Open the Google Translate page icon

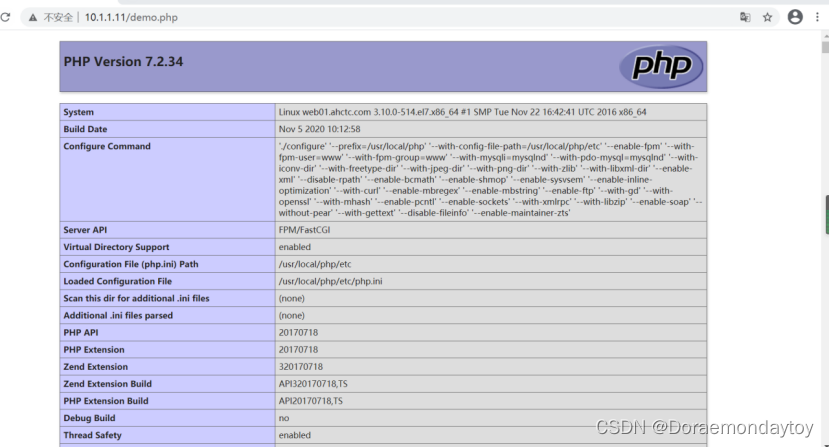pos(745,17)
